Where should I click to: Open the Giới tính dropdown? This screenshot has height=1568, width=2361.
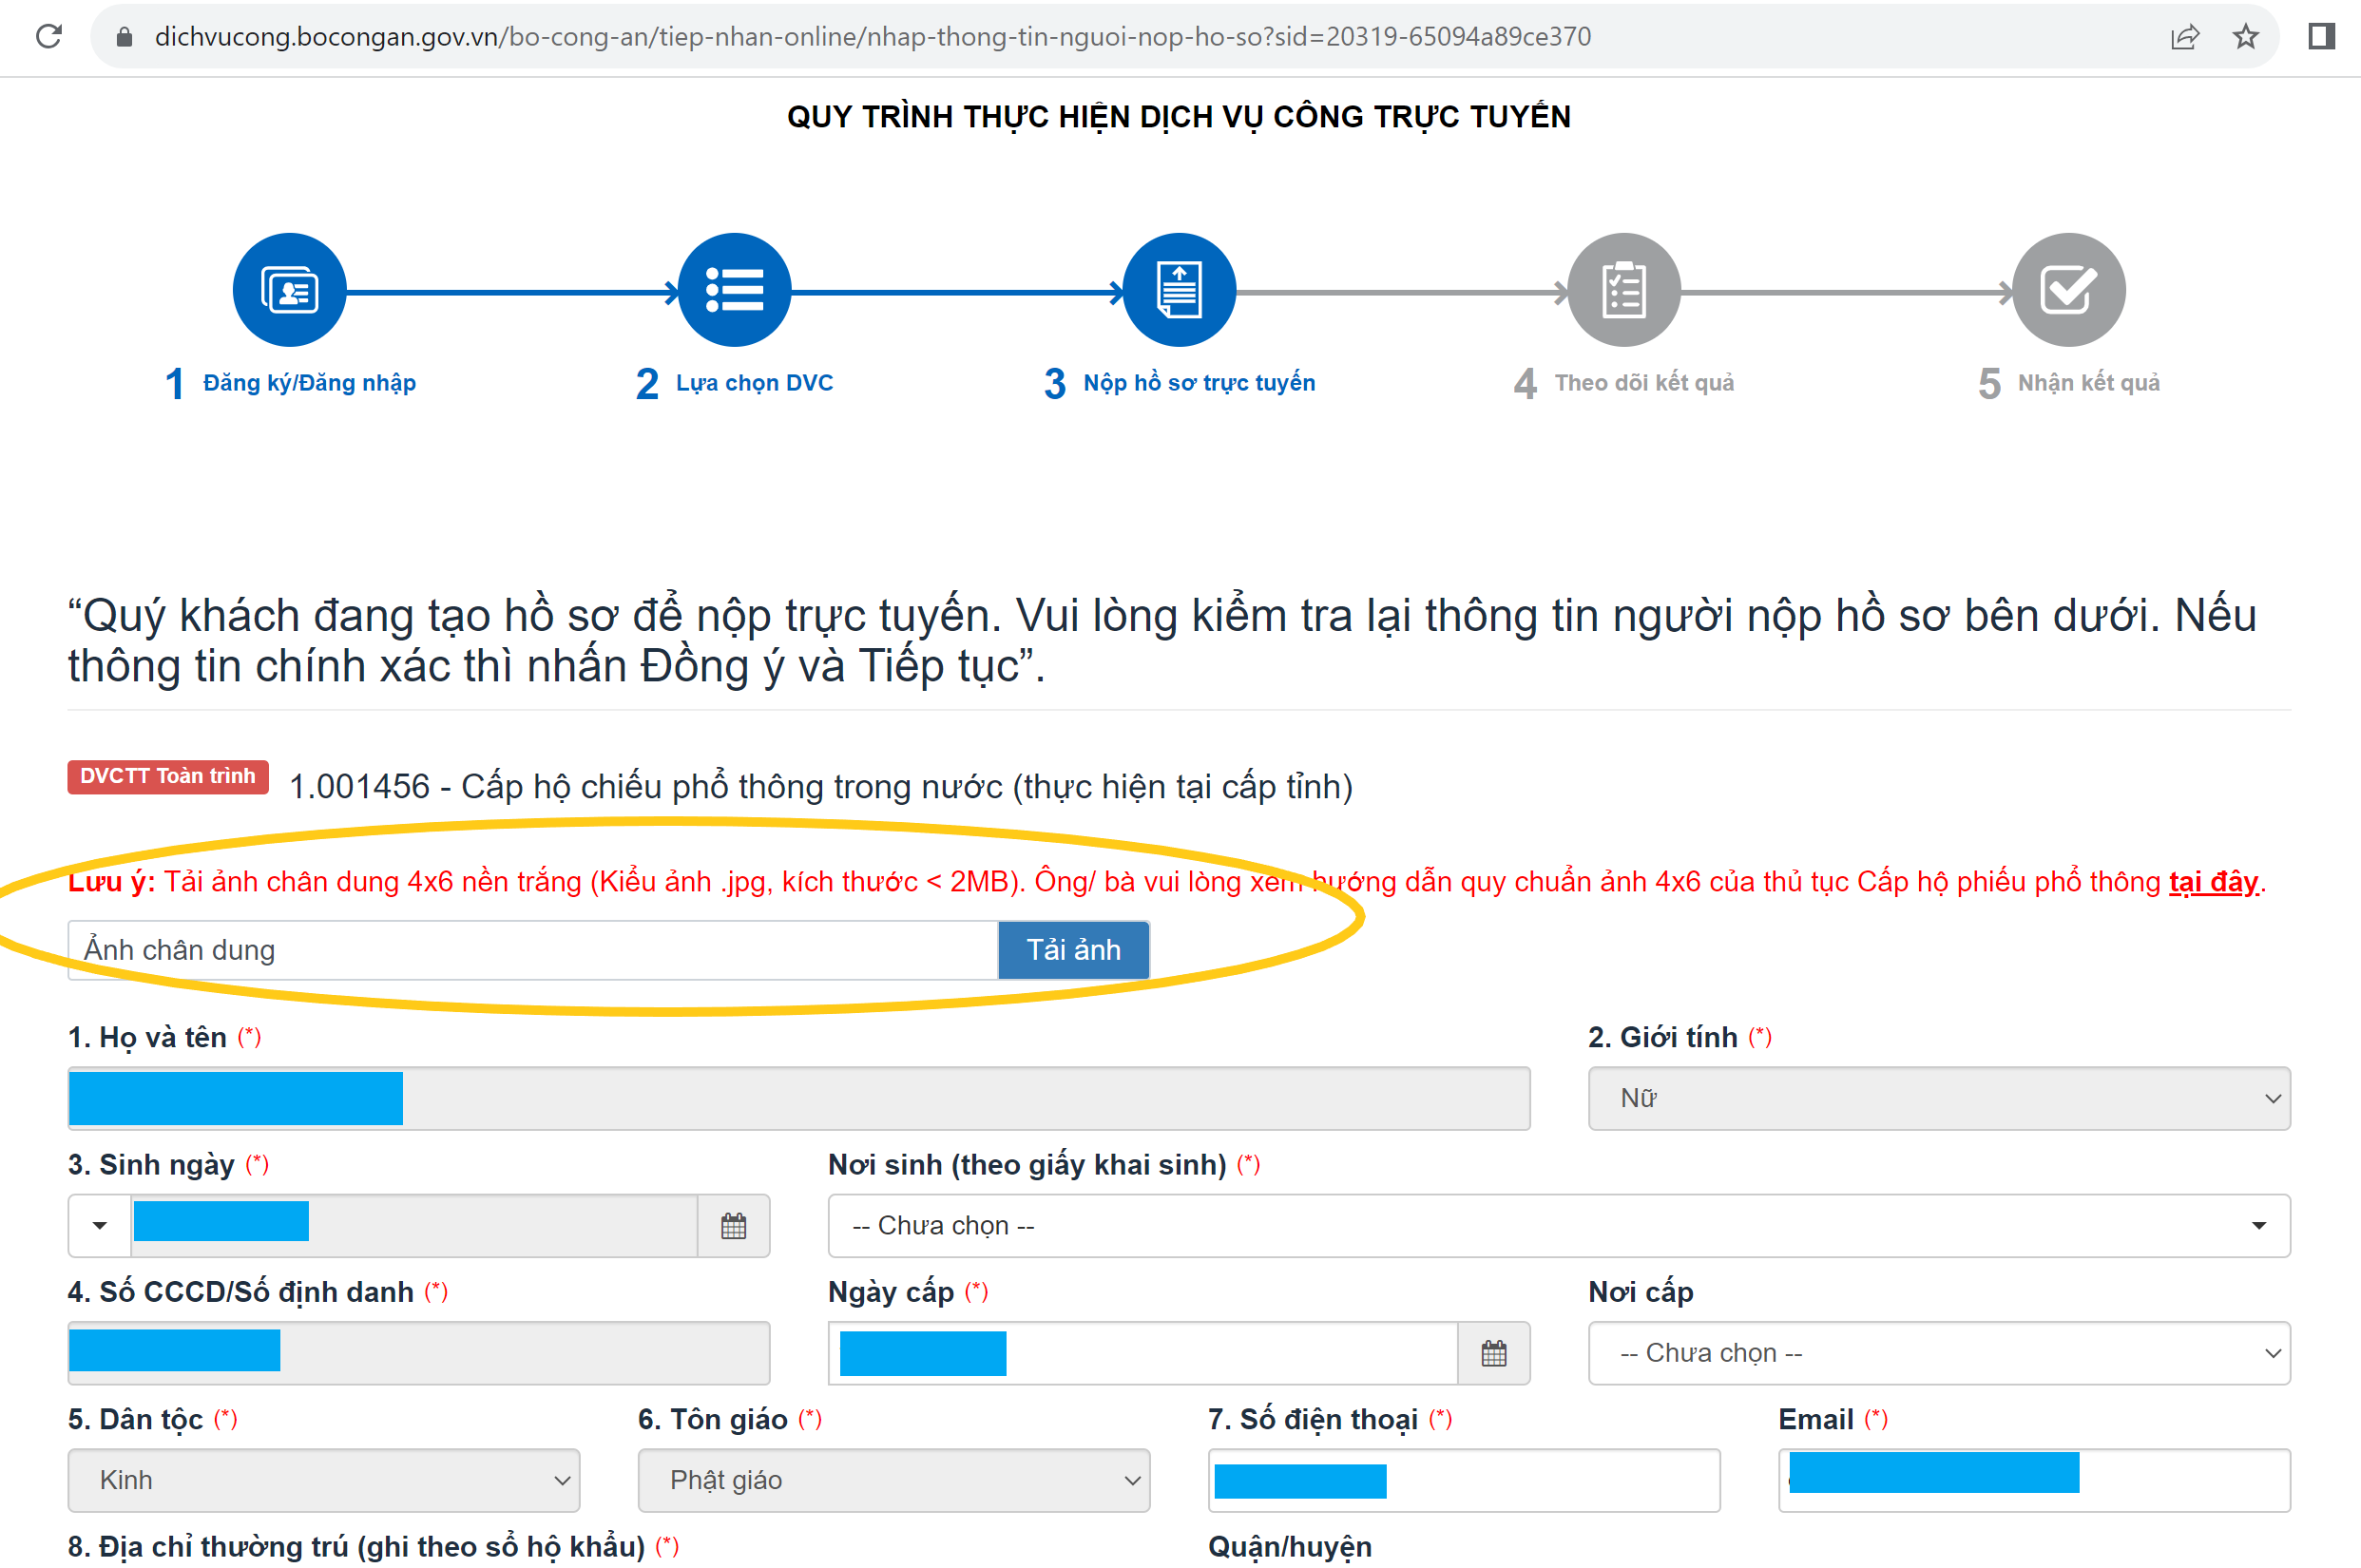coord(1938,1098)
